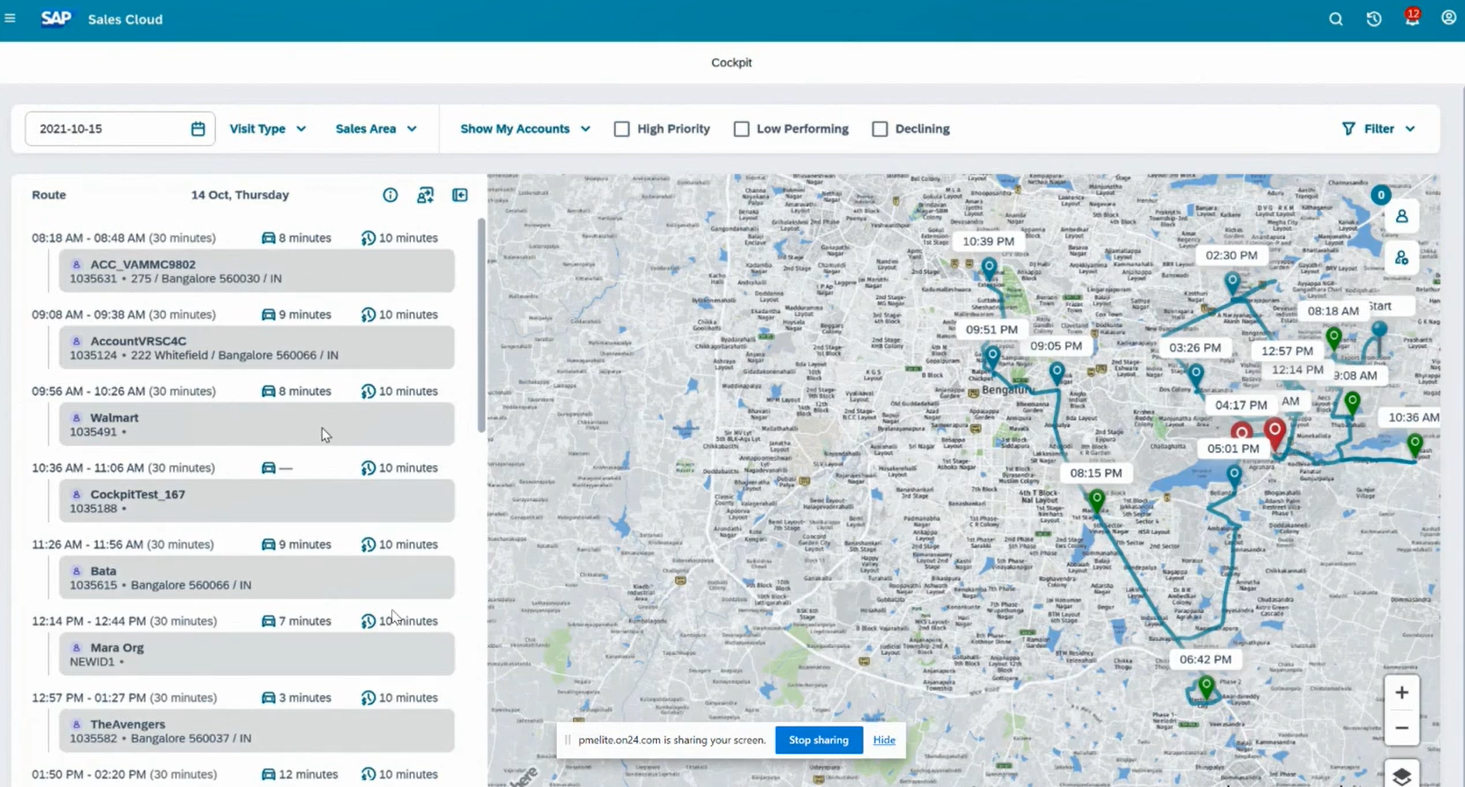This screenshot has width=1465, height=787.
Task: Click the 09:56 AM - 10:26 AM time slot
Action: coord(124,391)
